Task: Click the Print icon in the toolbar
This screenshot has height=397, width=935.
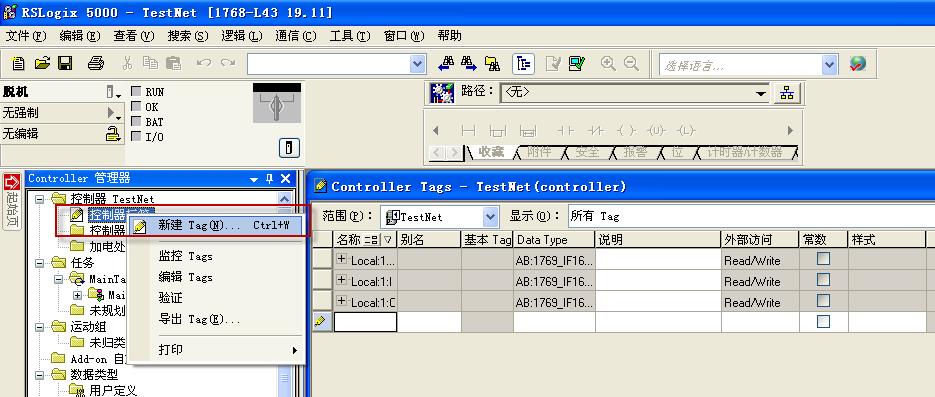Action: (x=96, y=63)
